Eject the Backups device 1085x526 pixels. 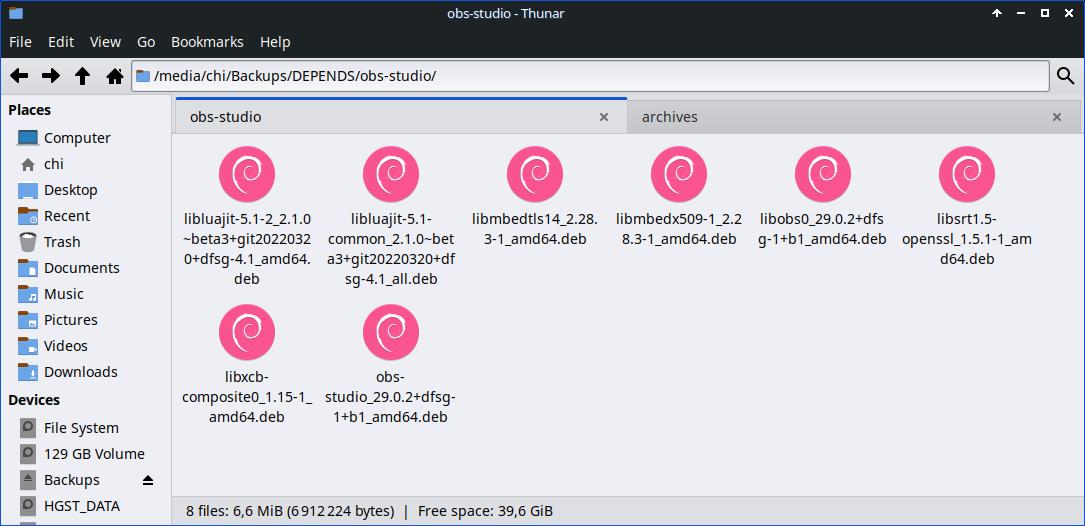pyautogui.click(x=147, y=480)
